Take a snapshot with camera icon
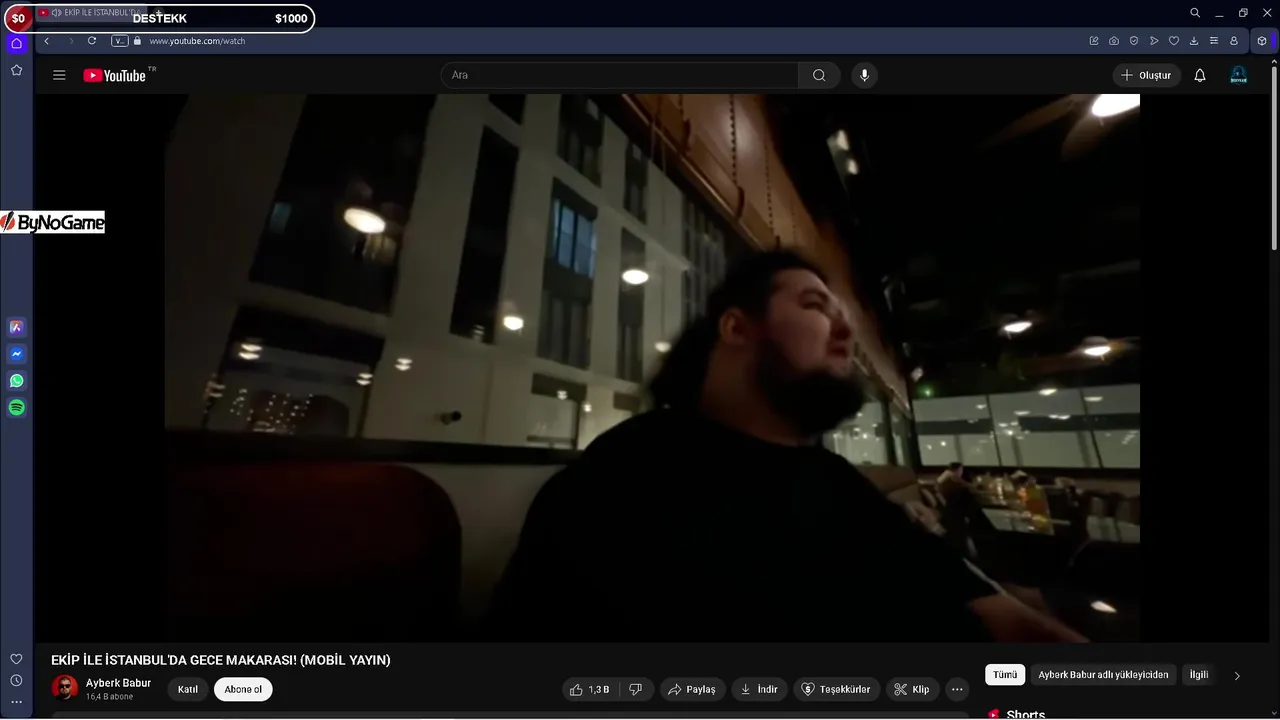 (1114, 41)
